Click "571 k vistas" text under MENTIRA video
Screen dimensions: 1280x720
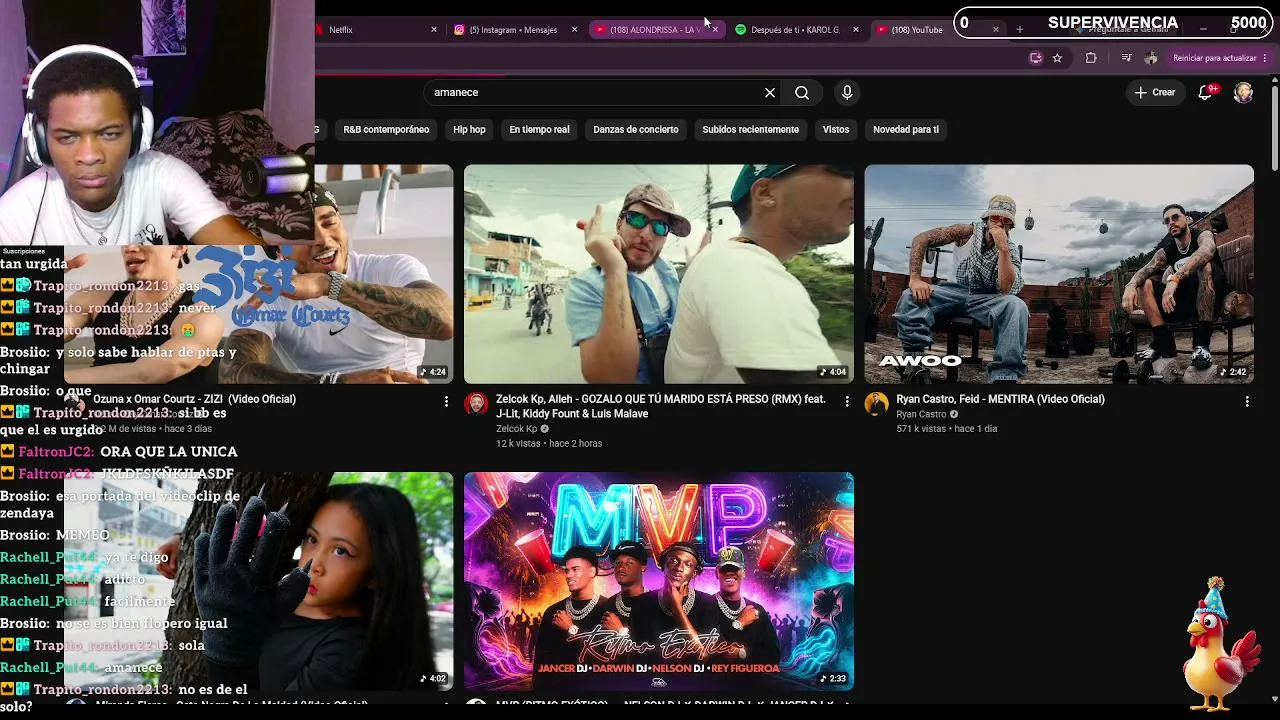(921, 429)
